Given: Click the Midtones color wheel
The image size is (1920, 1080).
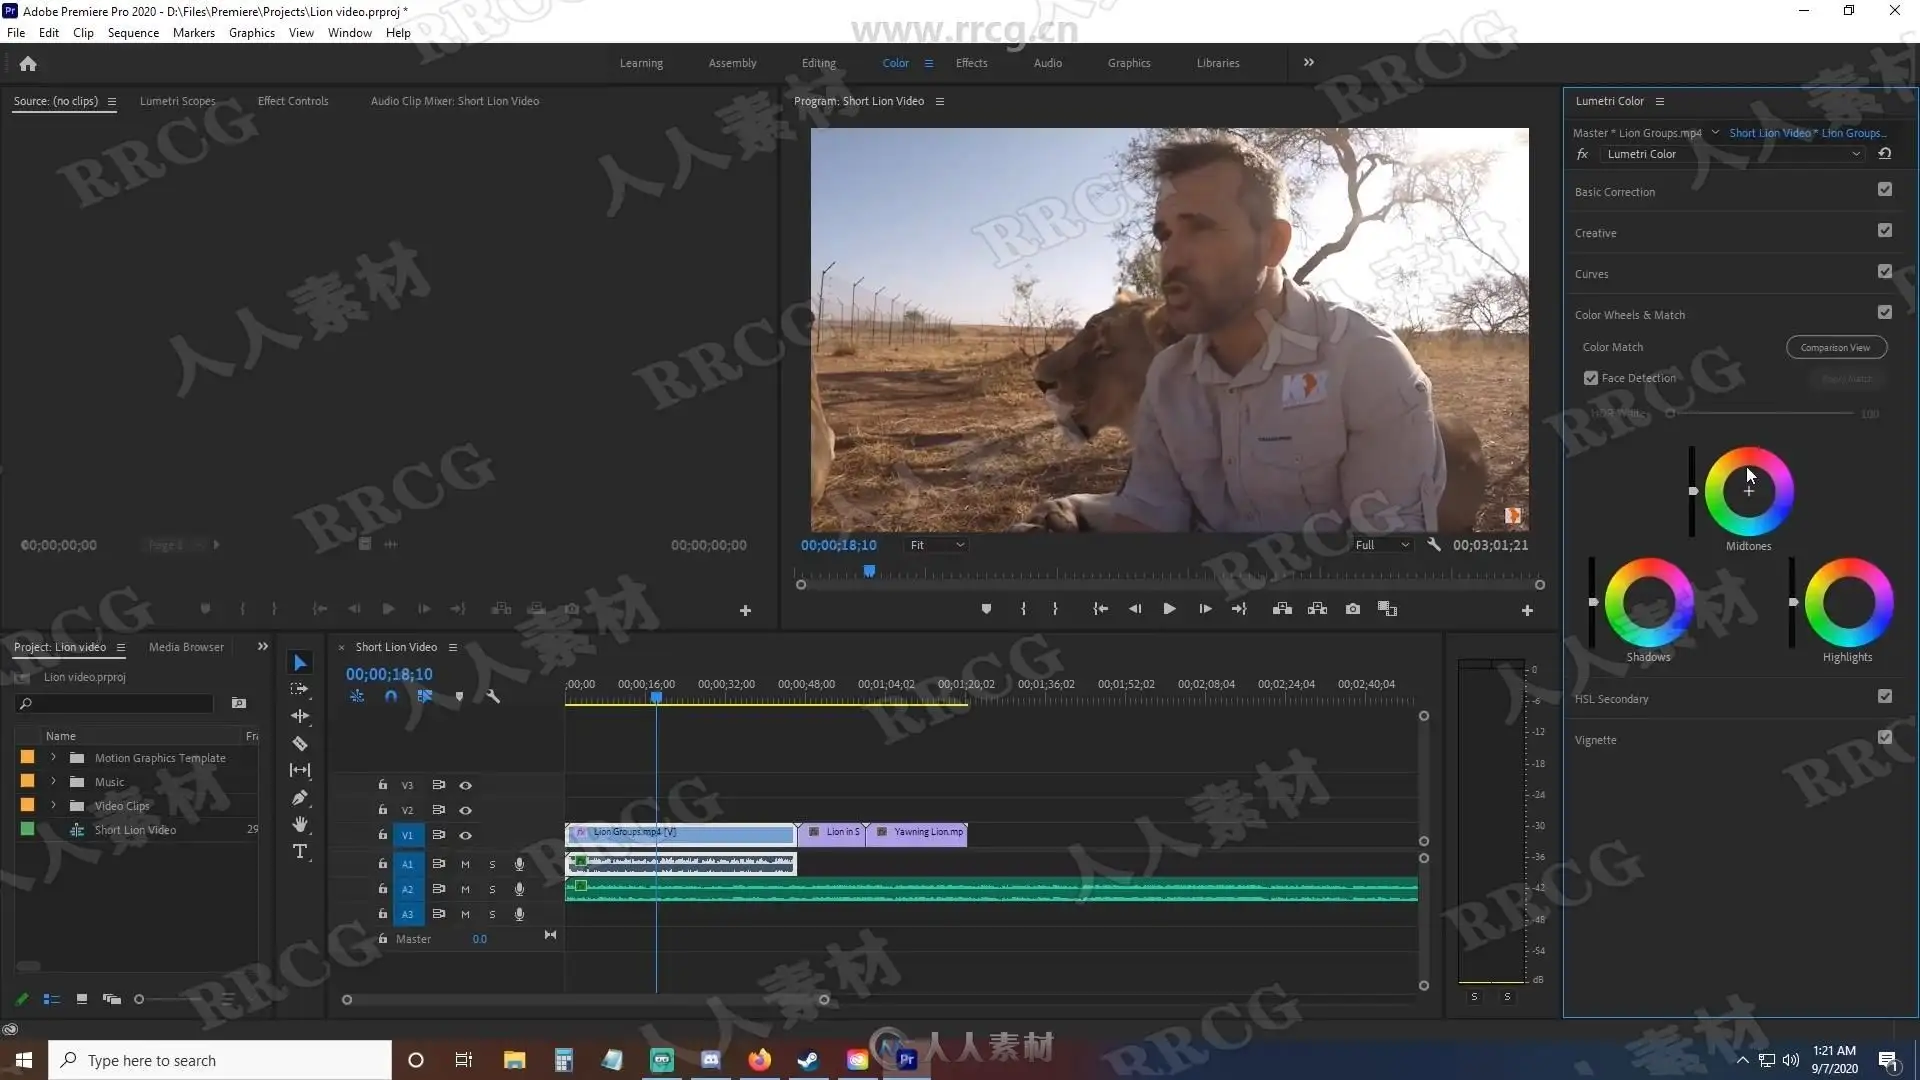Looking at the screenshot, I should point(1748,492).
